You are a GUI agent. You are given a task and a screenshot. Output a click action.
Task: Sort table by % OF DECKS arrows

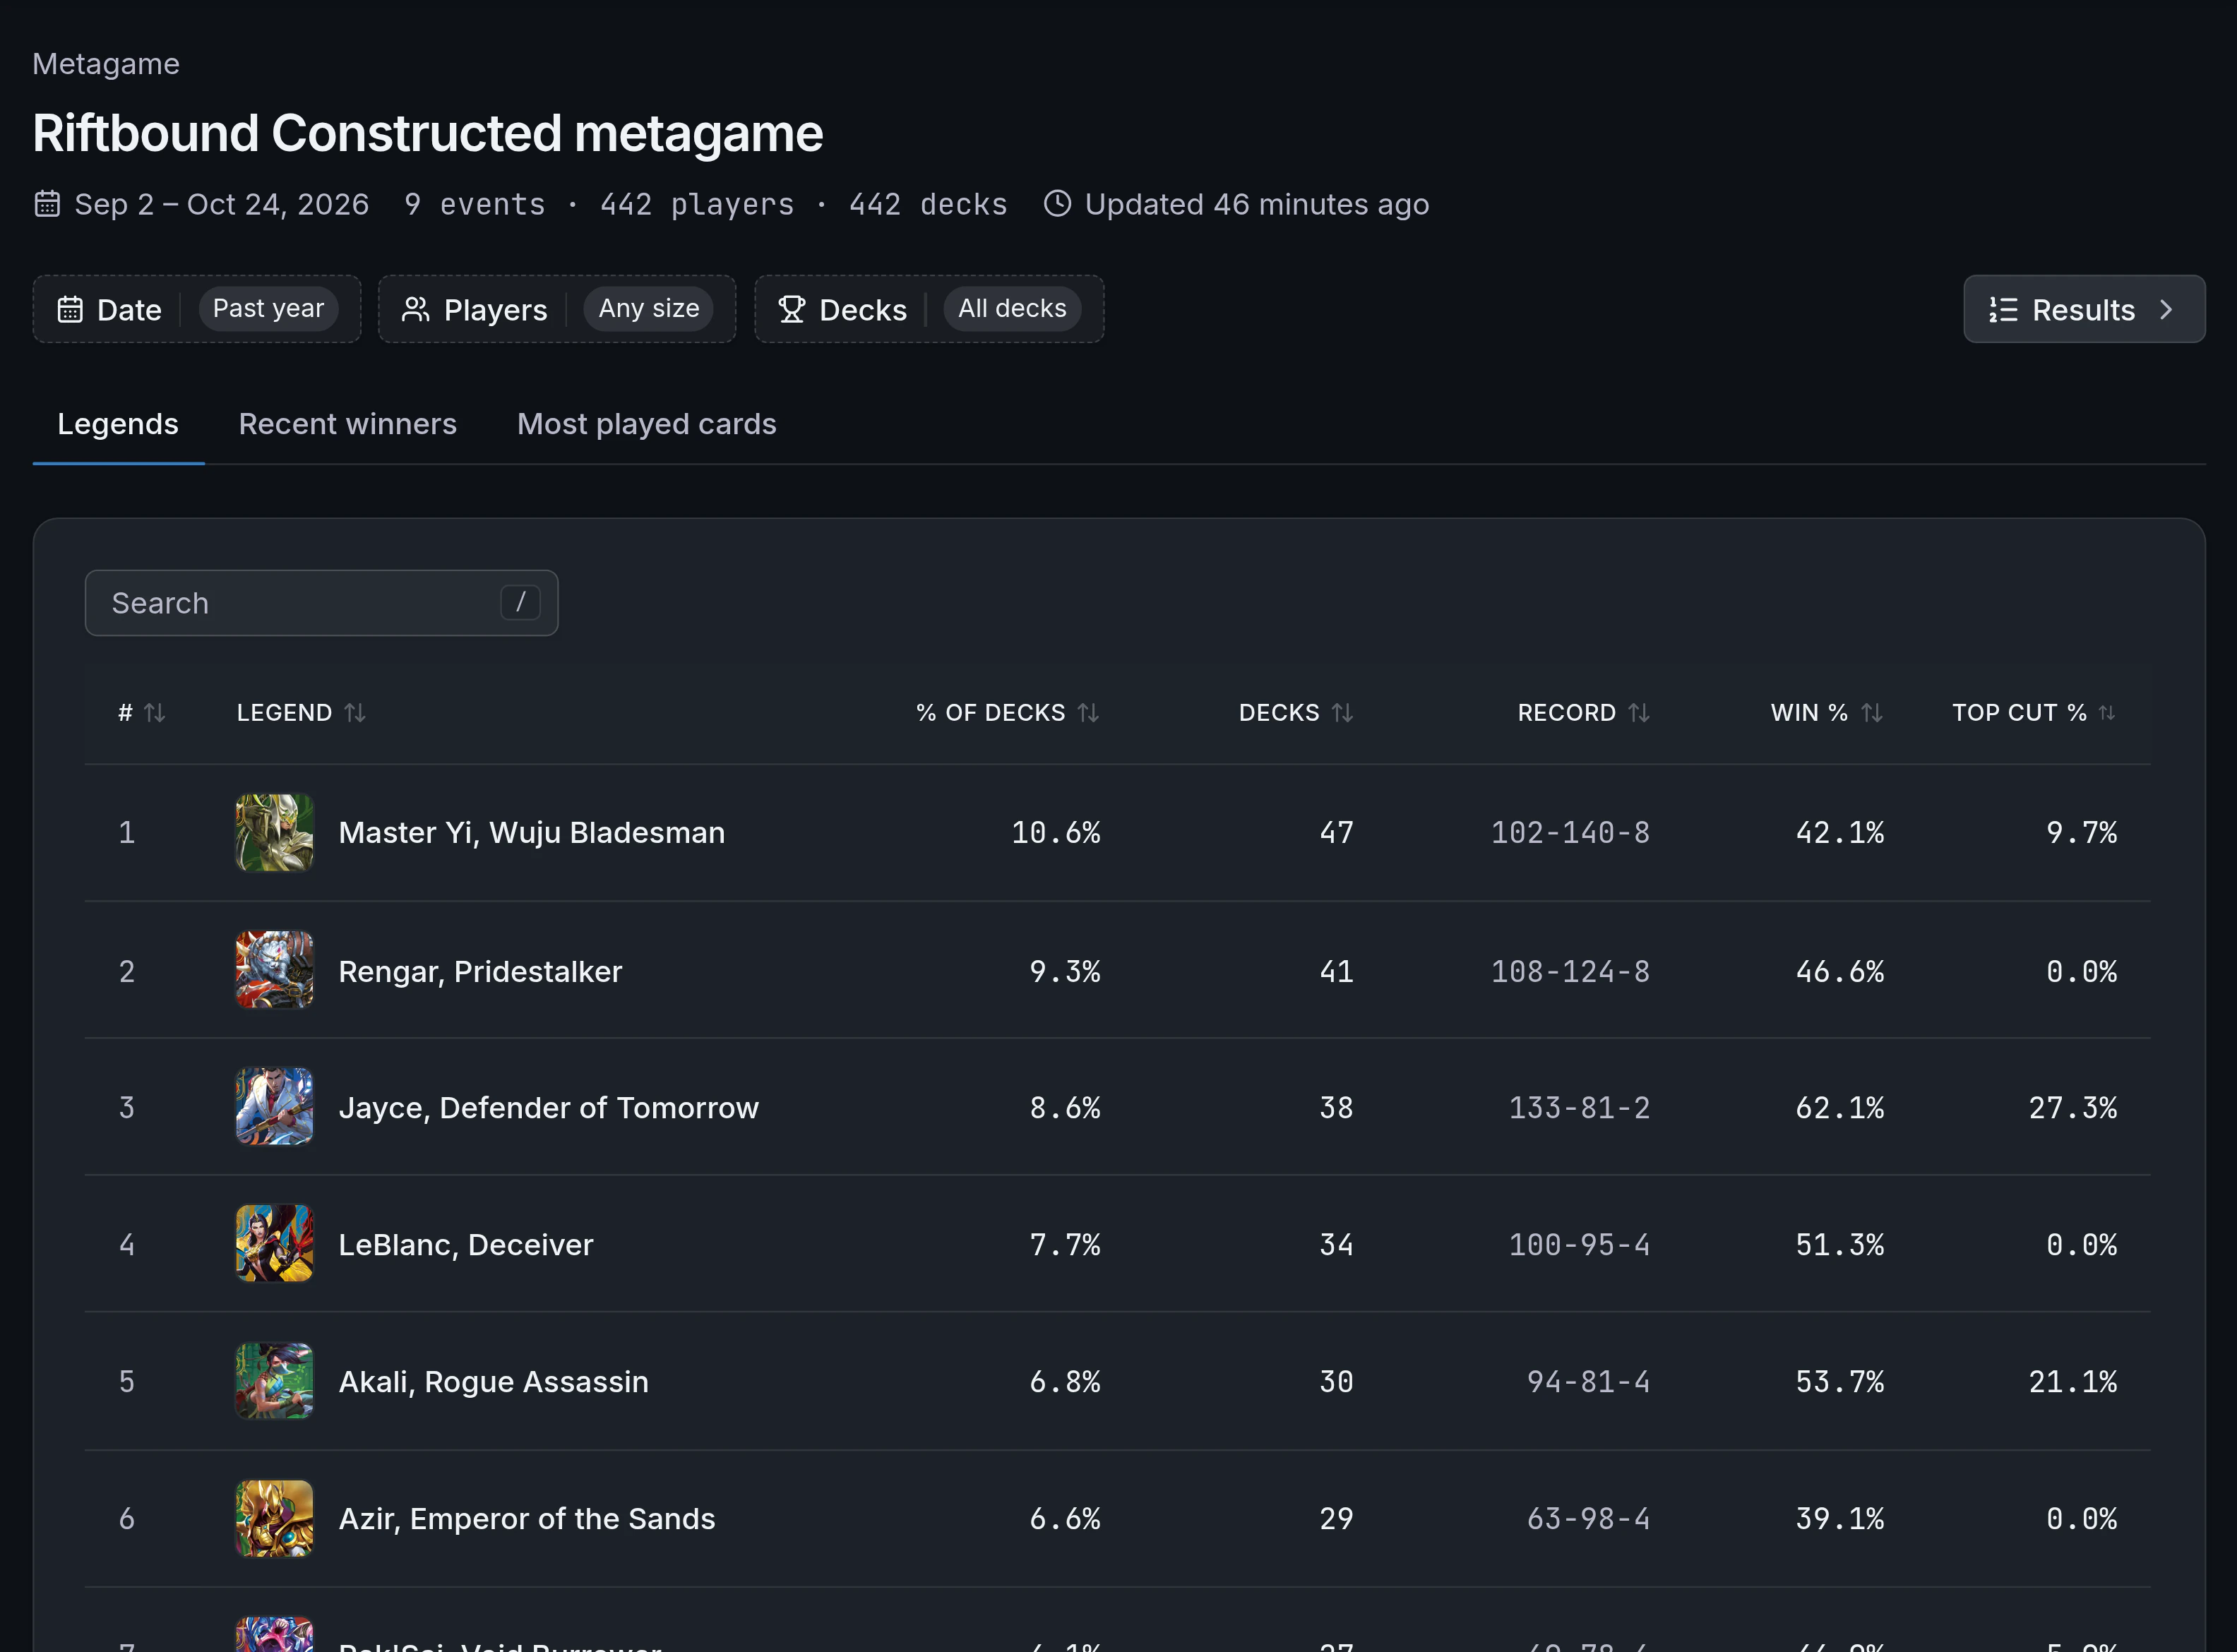tap(1088, 713)
